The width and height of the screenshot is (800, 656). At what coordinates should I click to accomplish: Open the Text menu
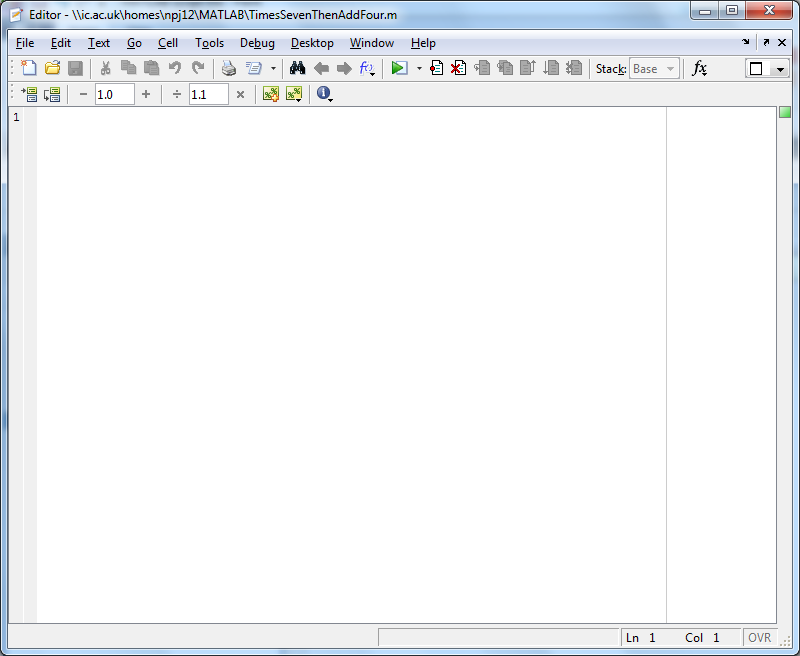98,43
